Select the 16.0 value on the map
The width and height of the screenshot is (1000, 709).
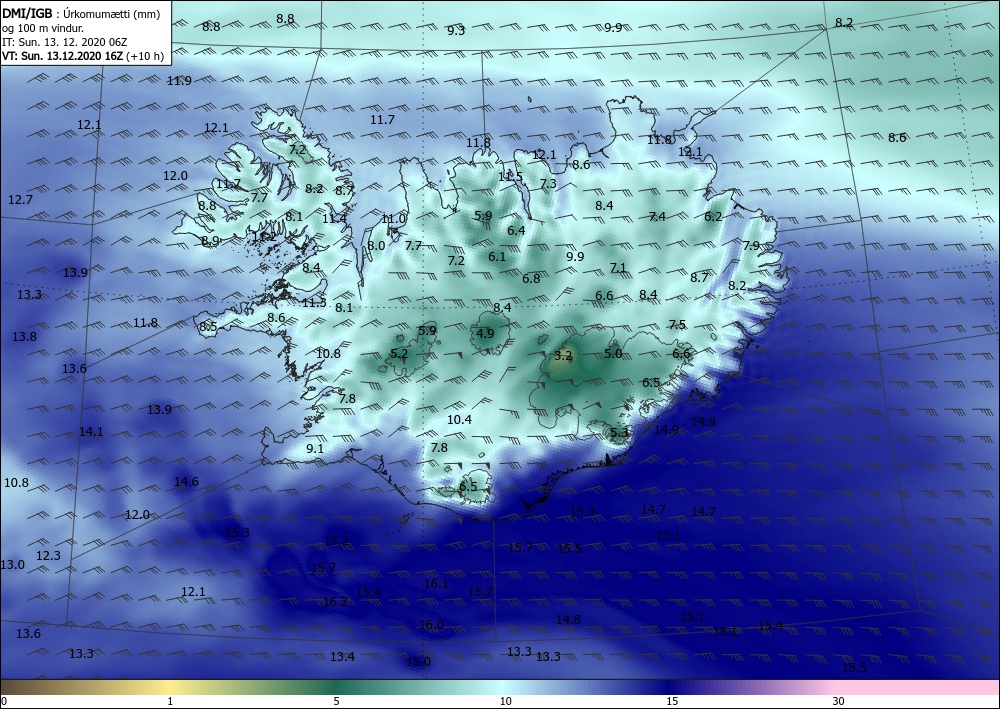pos(431,624)
